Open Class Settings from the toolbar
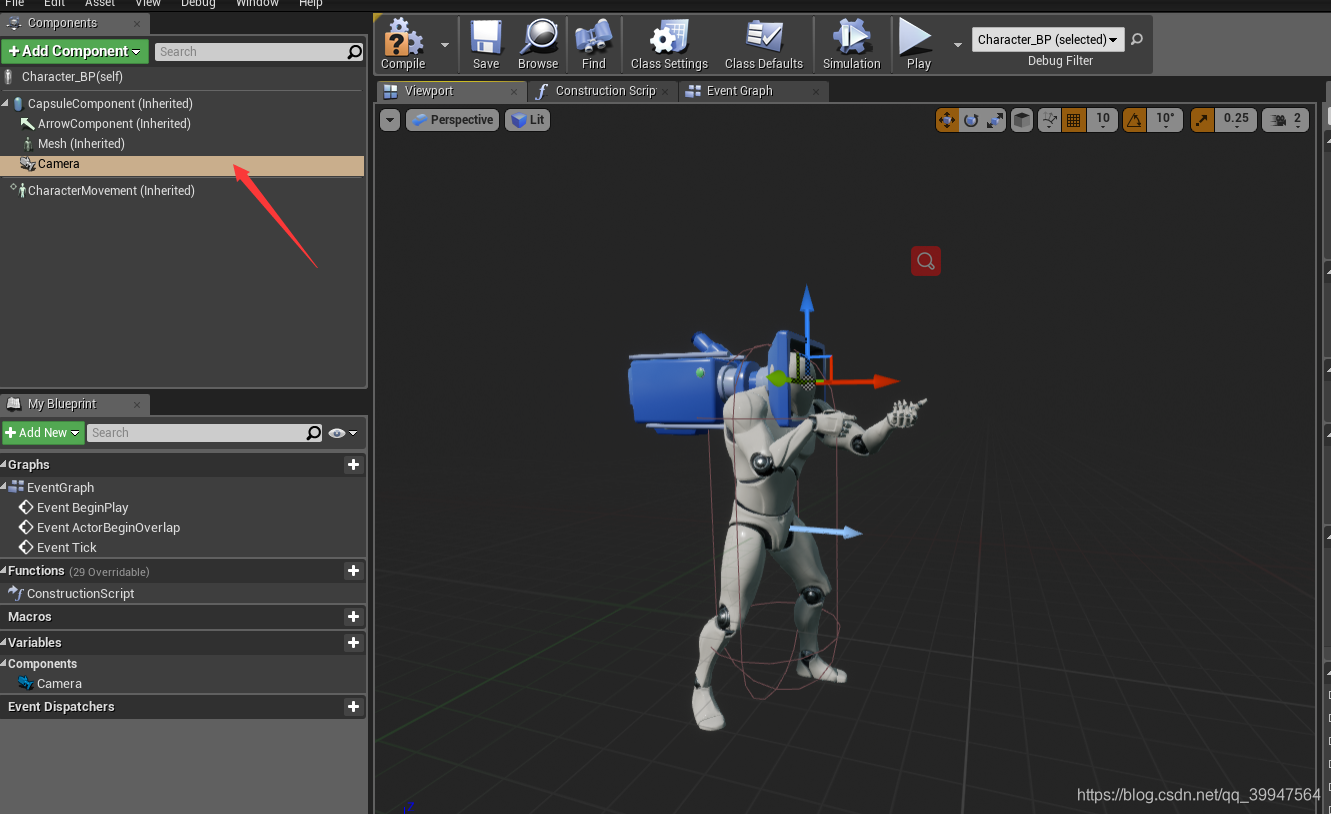Image resolution: width=1331 pixels, height=814 pixels. 669,45
